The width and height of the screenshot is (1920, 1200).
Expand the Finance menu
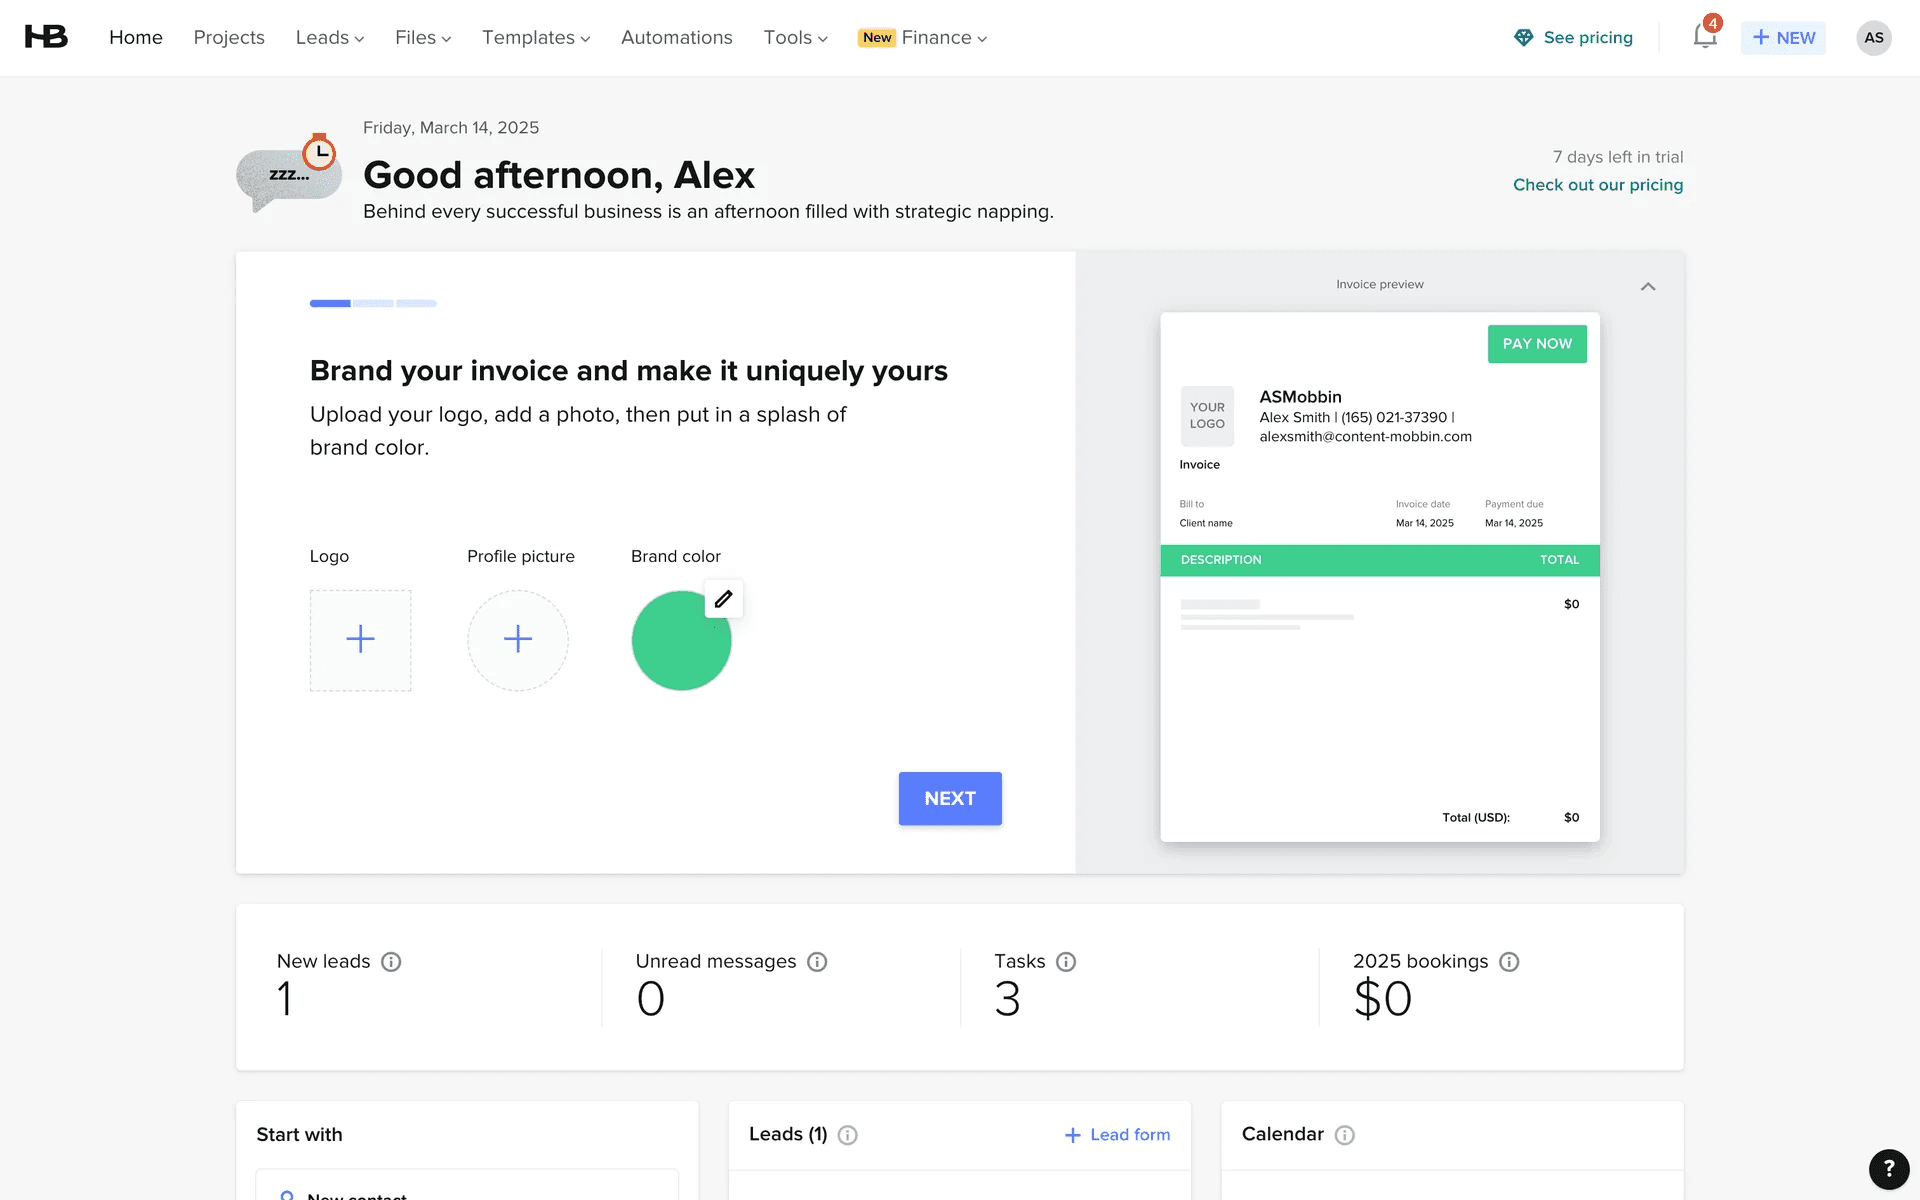[x=943, y=38]
